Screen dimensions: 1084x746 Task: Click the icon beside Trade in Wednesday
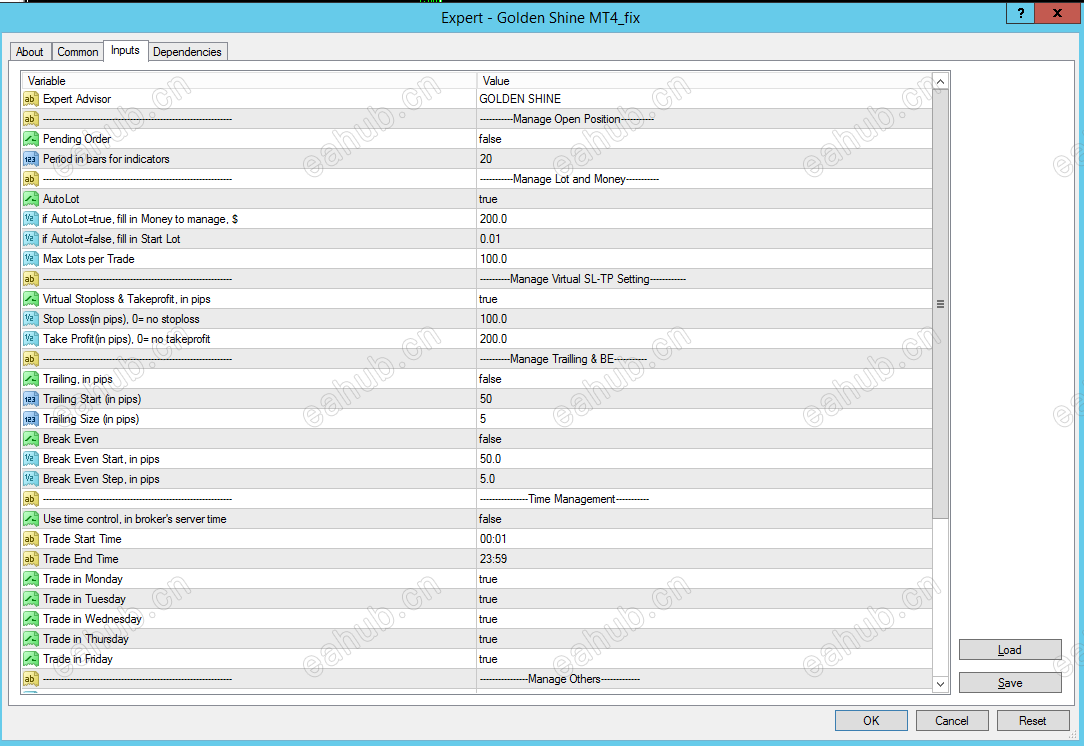pyautogui.click(x=30, y=620)
